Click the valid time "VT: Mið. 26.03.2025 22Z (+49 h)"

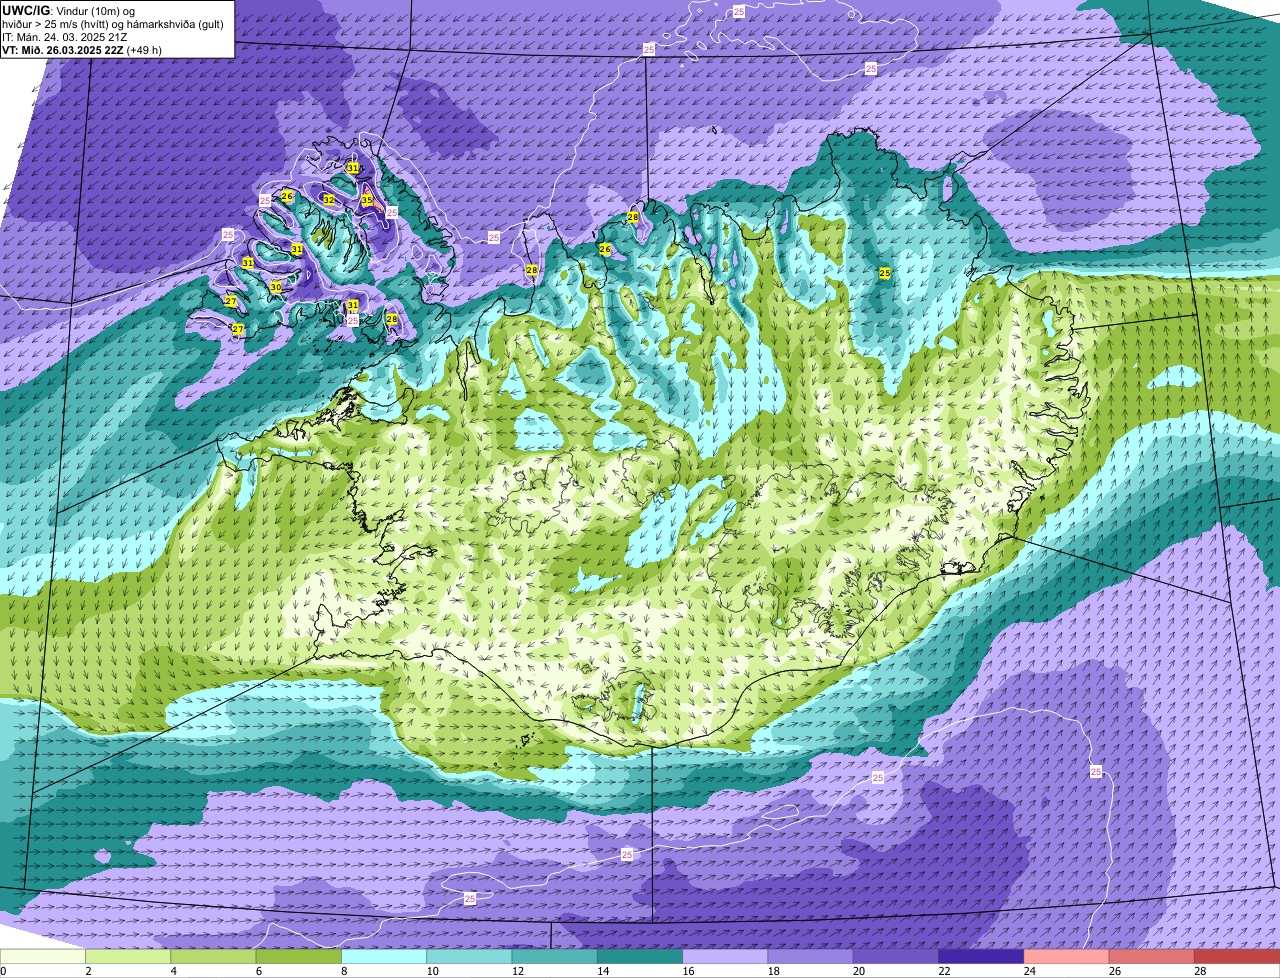(82, 50)
